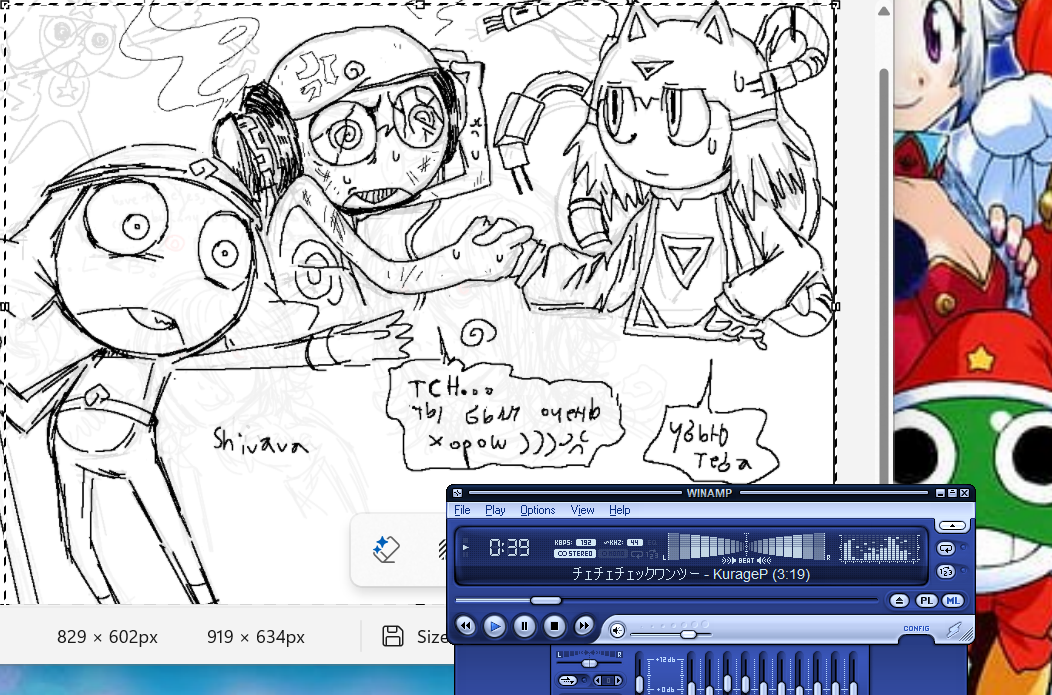The width and height of the screenshot is (1052, 695).
Task: Toggle the shuffle 123 button
Action: (x=945, y=571)
